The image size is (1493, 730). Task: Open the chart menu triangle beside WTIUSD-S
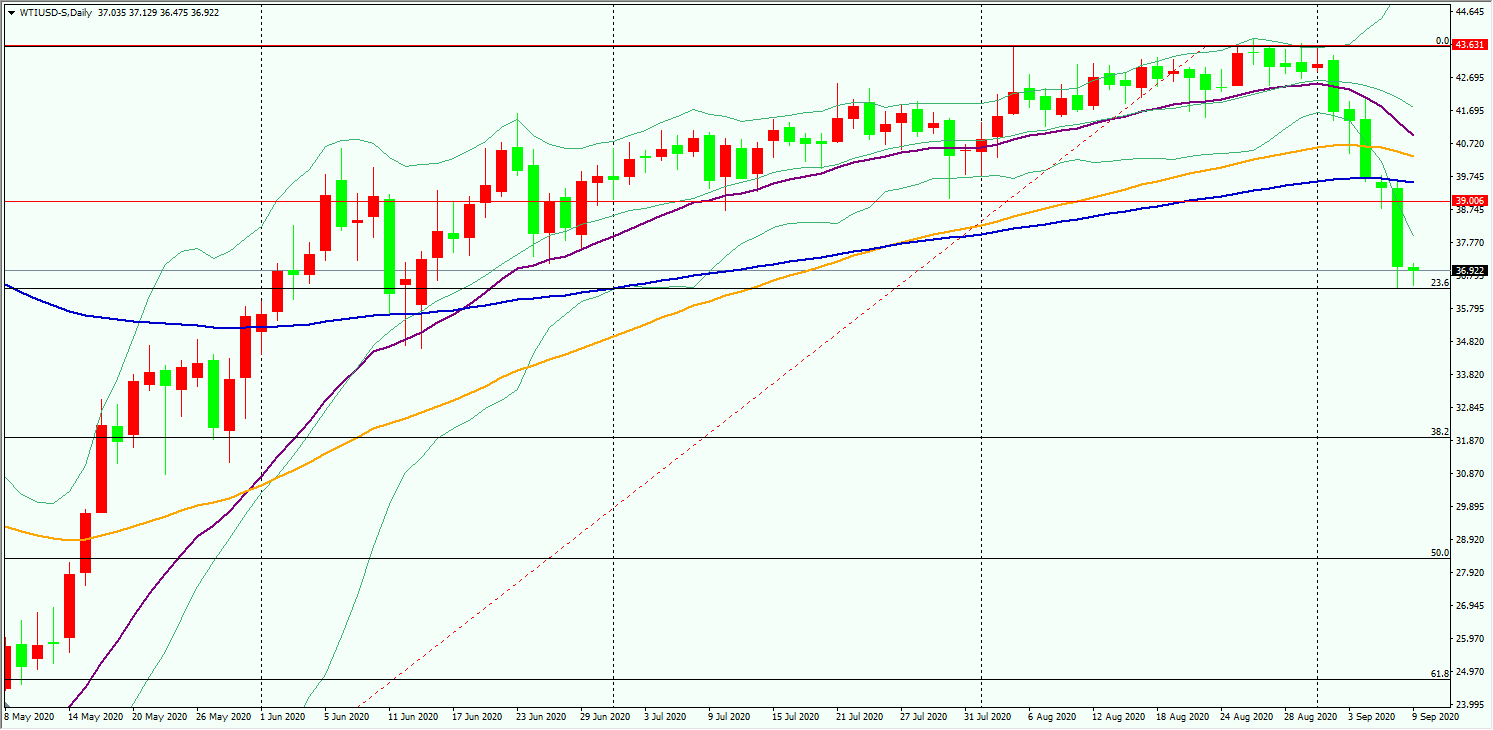11,12
